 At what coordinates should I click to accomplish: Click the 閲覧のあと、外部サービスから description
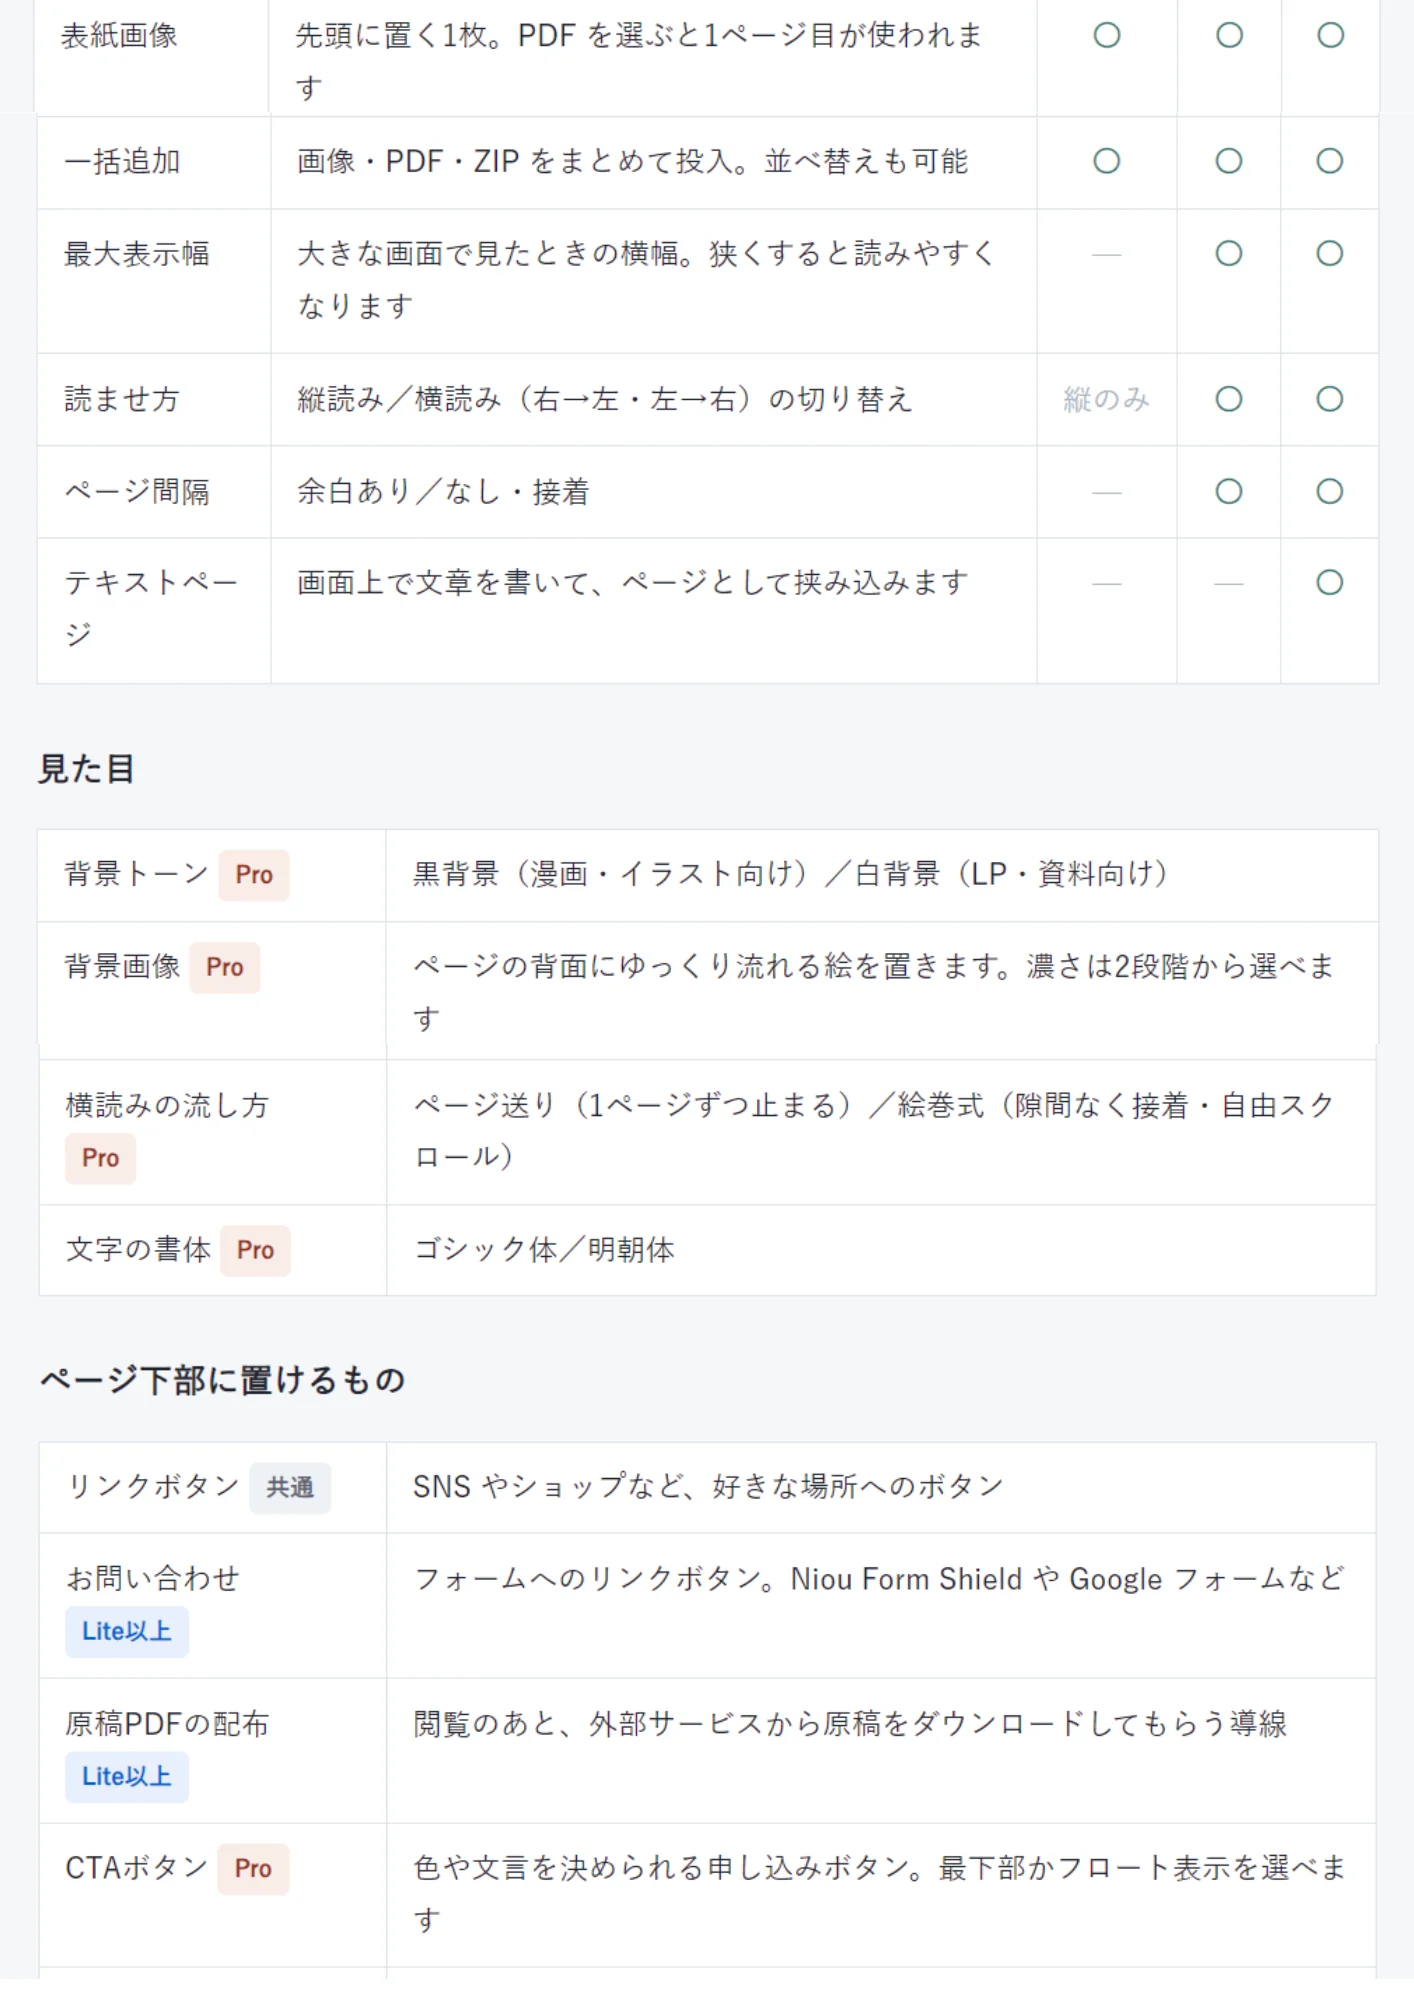(x=850, y=1724)
